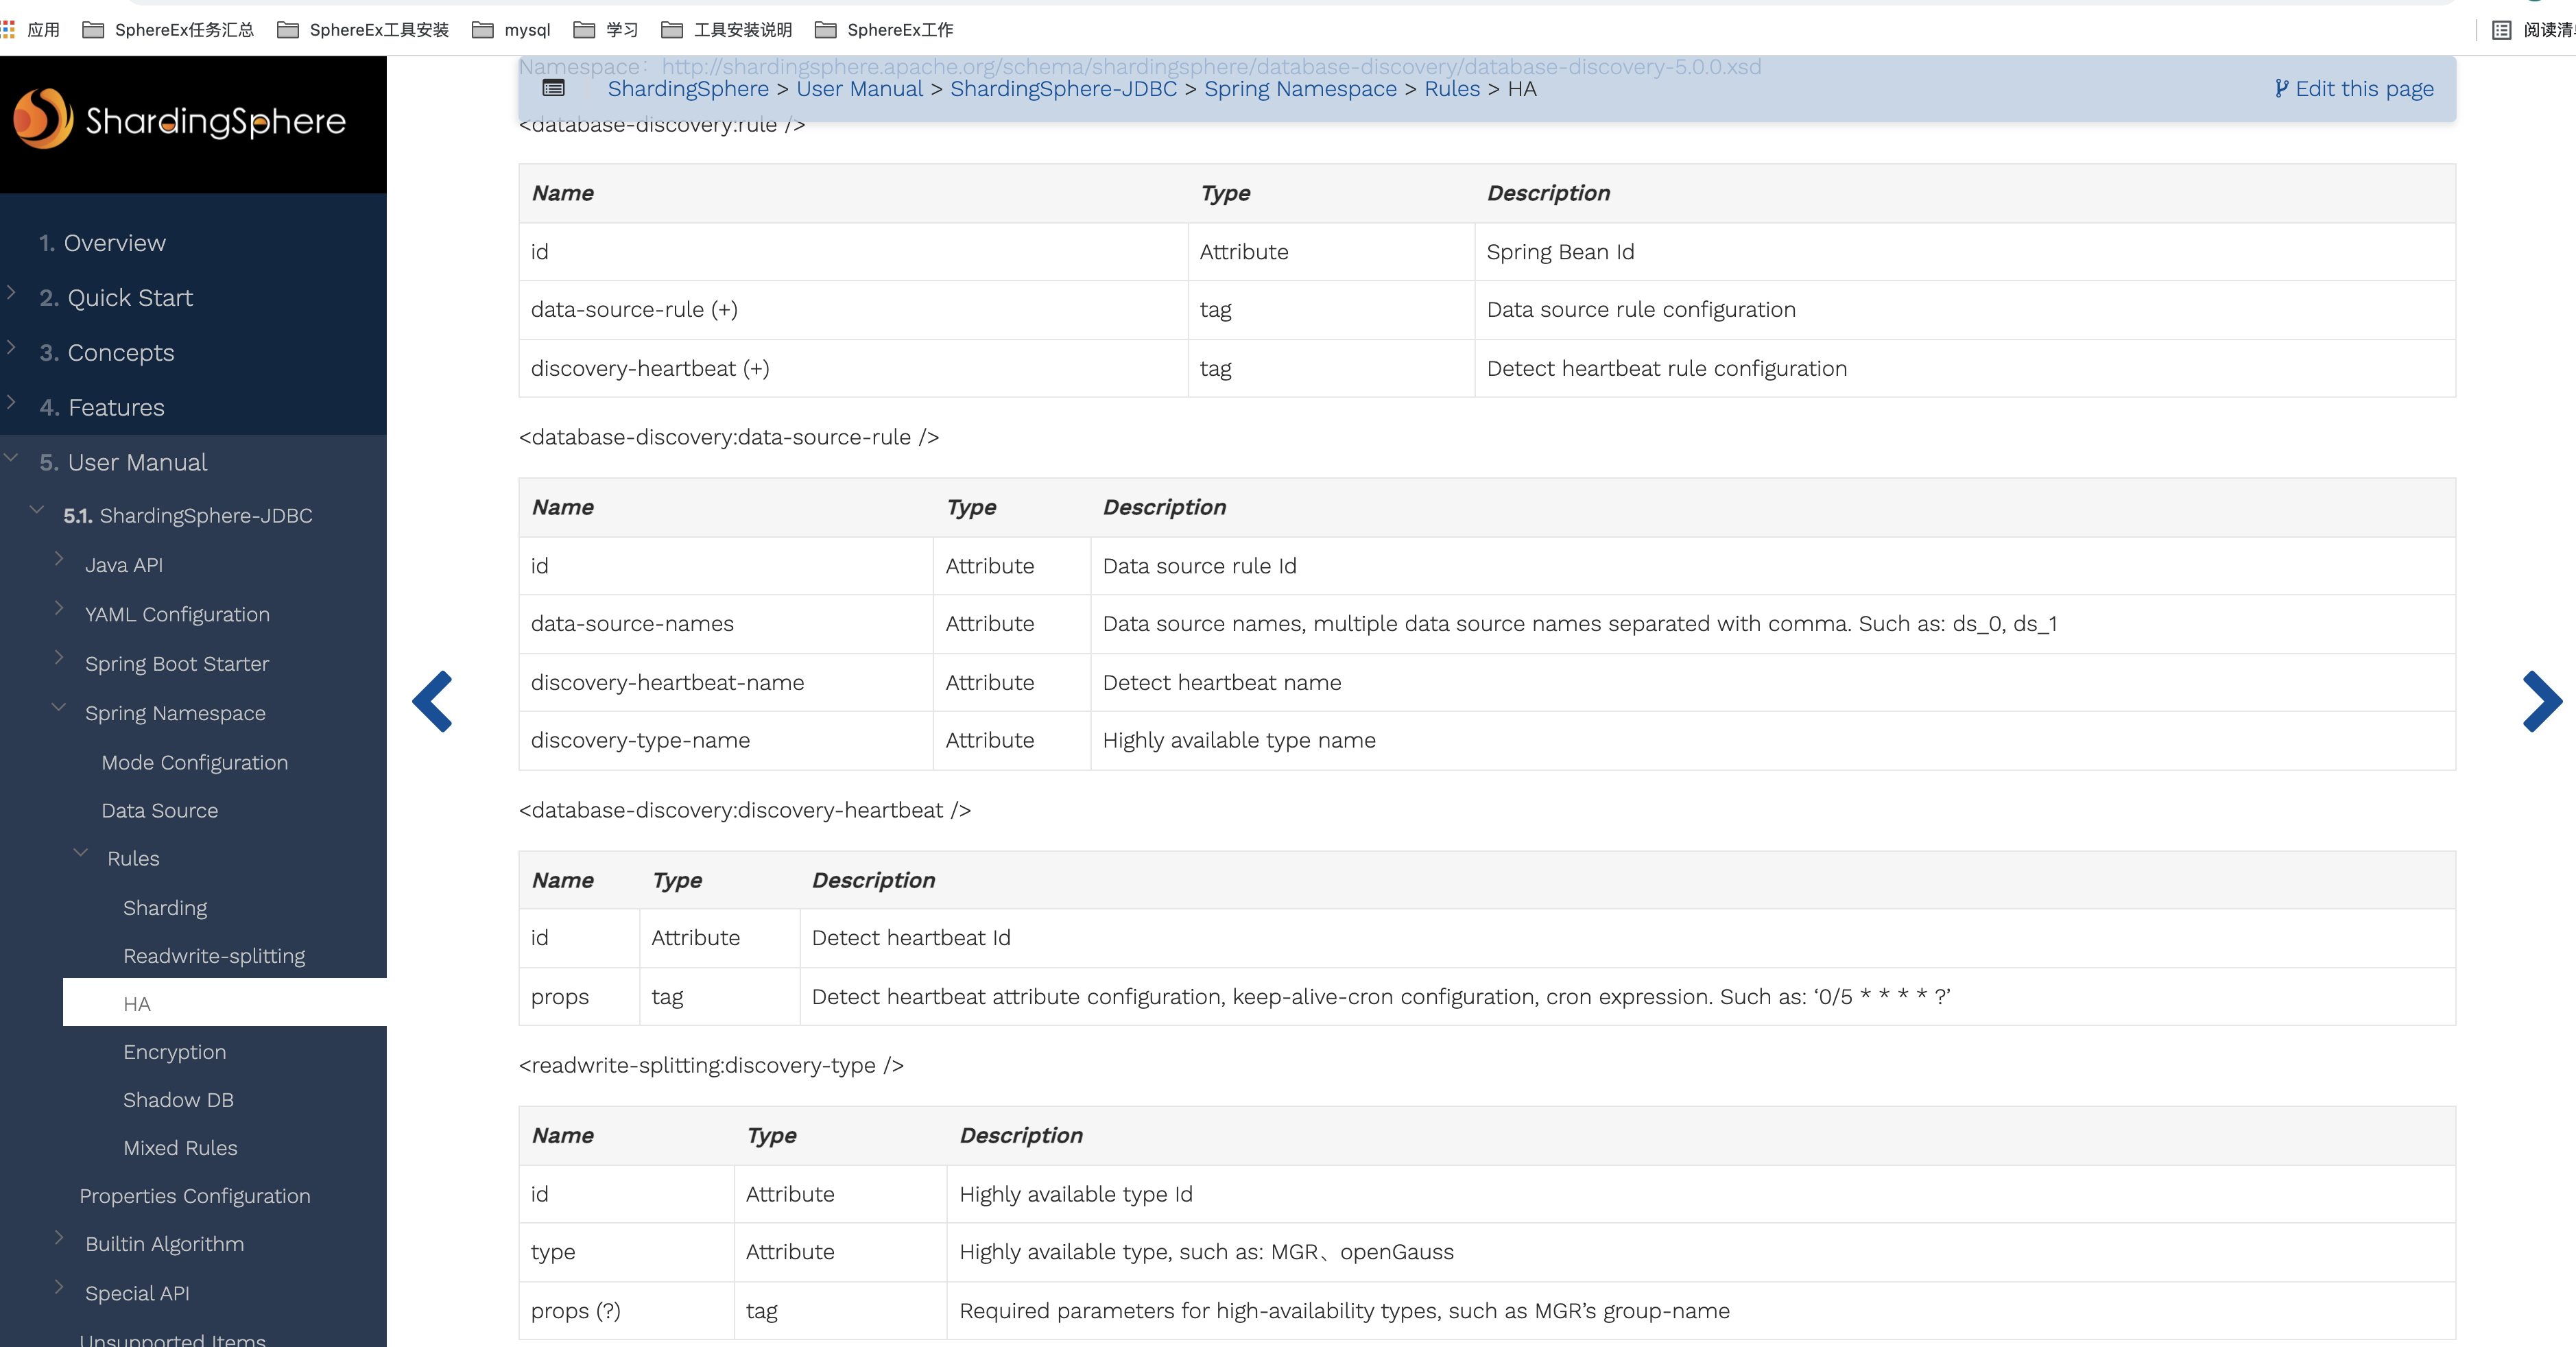
Task: Go to previous page with left arrow
Action: pyautogui.click(x=433, y=701)
